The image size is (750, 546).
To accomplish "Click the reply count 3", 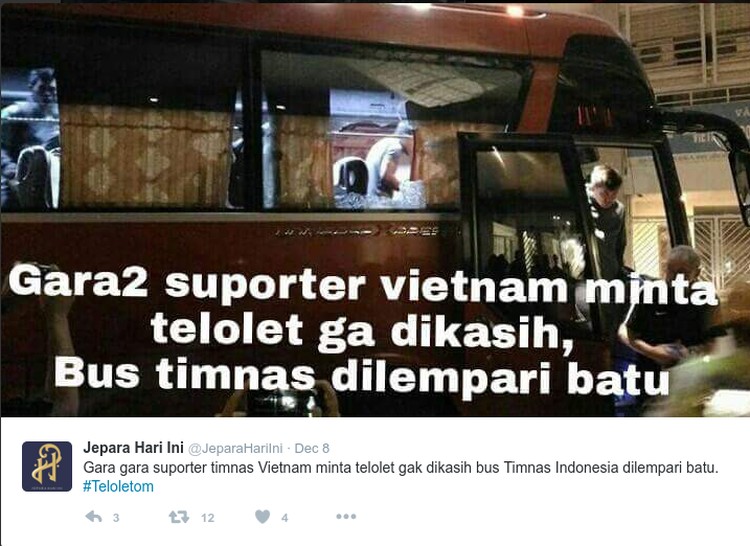I will pyautogui.click(x=116, y=518).
